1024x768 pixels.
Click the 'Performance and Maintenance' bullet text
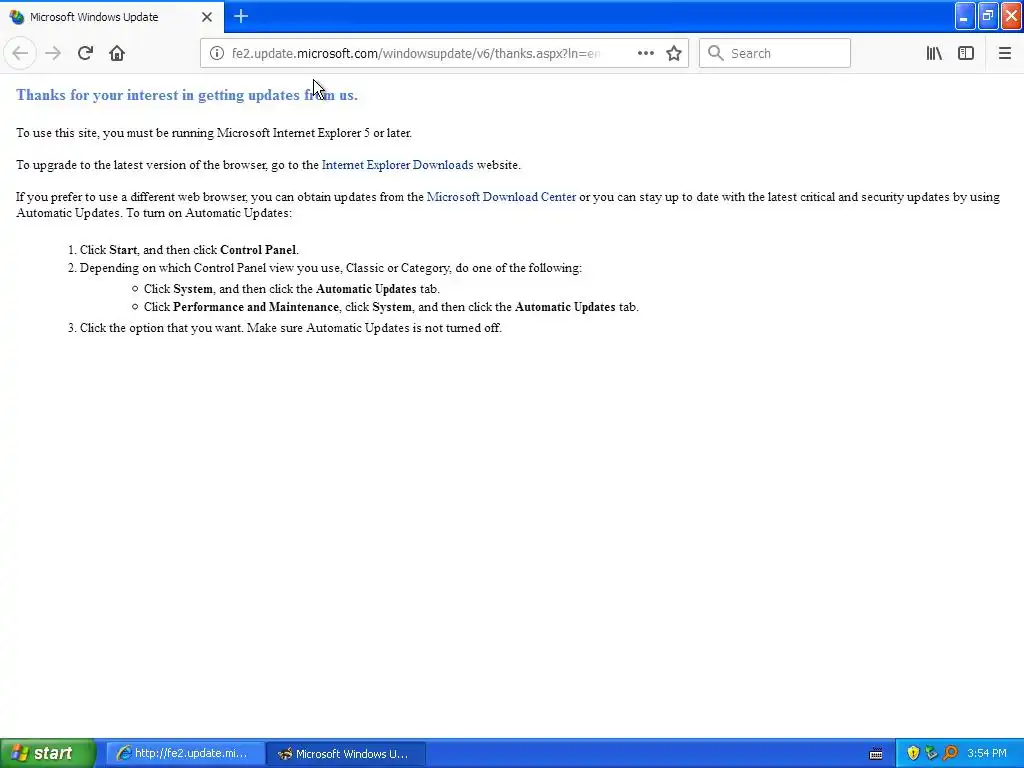pyautogui.click(x=391, y=307)
